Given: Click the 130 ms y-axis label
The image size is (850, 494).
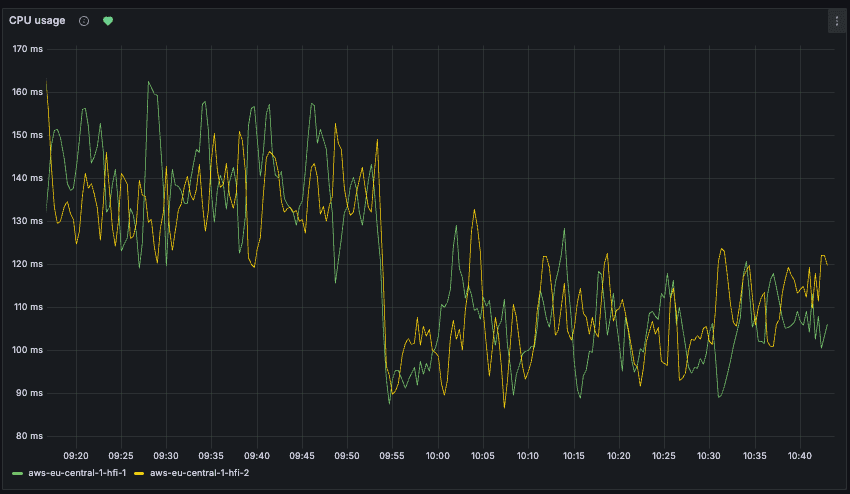Looking at the screenshot, I should click(x=28, y=221).
